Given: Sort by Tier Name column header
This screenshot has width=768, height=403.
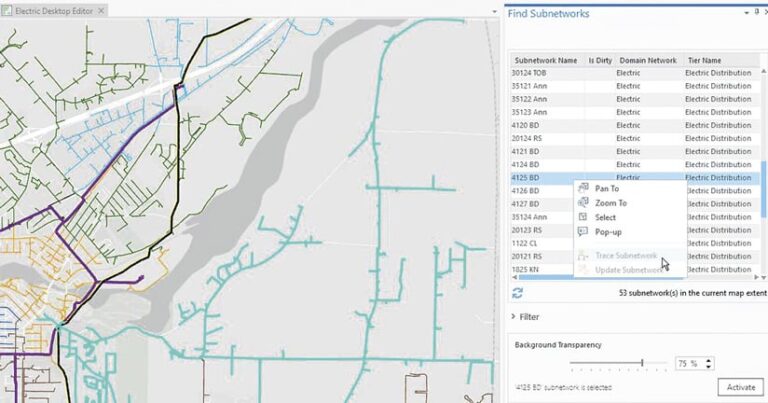Looking at the screenshot, I should [x=721, y=60].
